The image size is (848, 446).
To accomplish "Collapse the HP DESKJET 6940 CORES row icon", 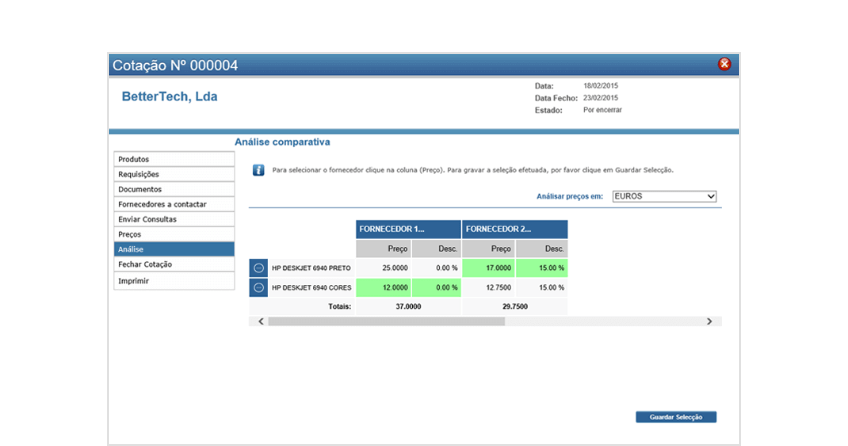I will (259, 288).
